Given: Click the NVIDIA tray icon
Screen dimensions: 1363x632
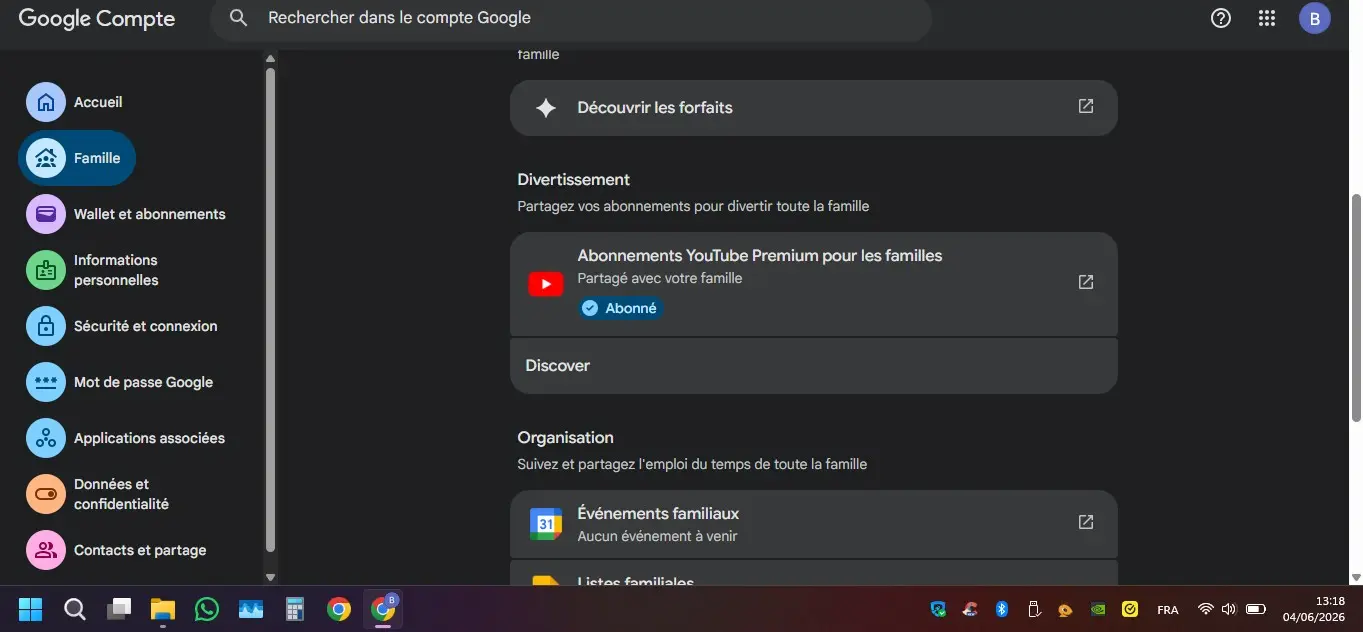Looking at the screenshot, I should 1098,609.
